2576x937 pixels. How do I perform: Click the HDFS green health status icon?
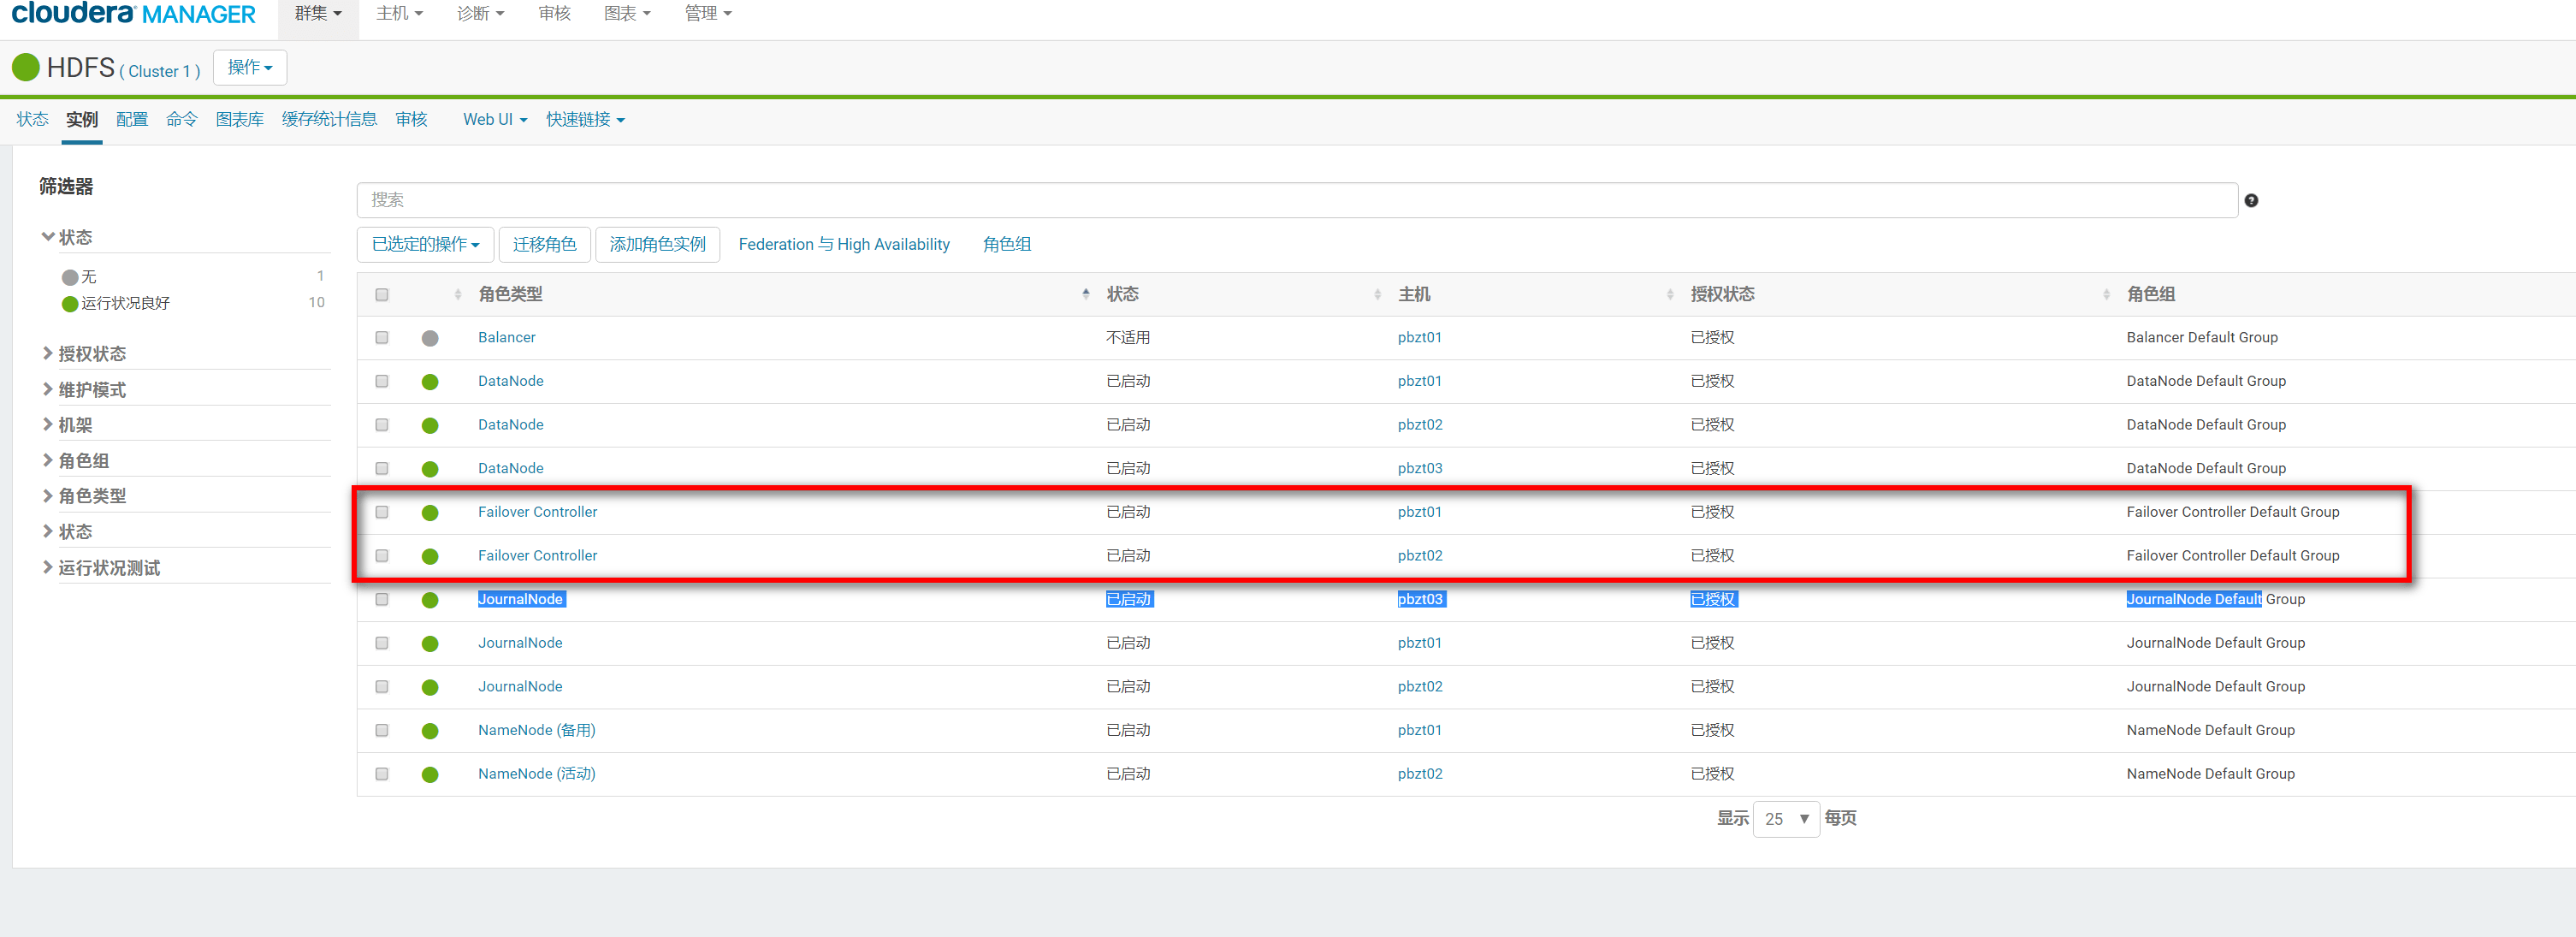pyautogui.click(x=25, y=68)
